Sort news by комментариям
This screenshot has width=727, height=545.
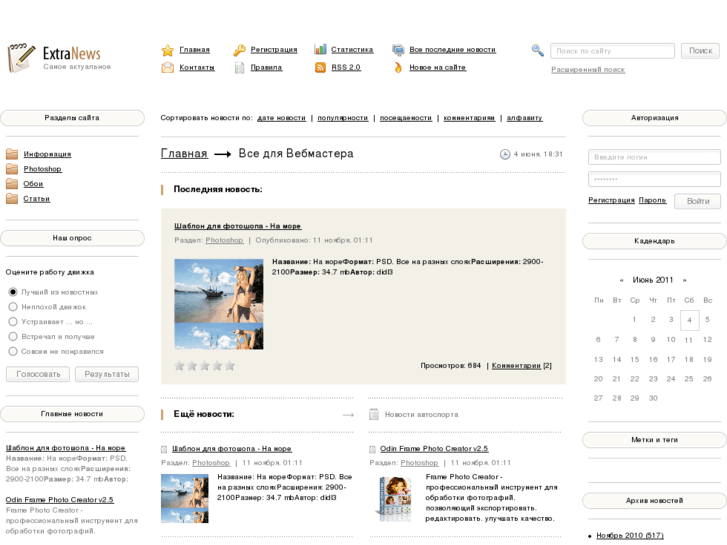tap(469, 118)
